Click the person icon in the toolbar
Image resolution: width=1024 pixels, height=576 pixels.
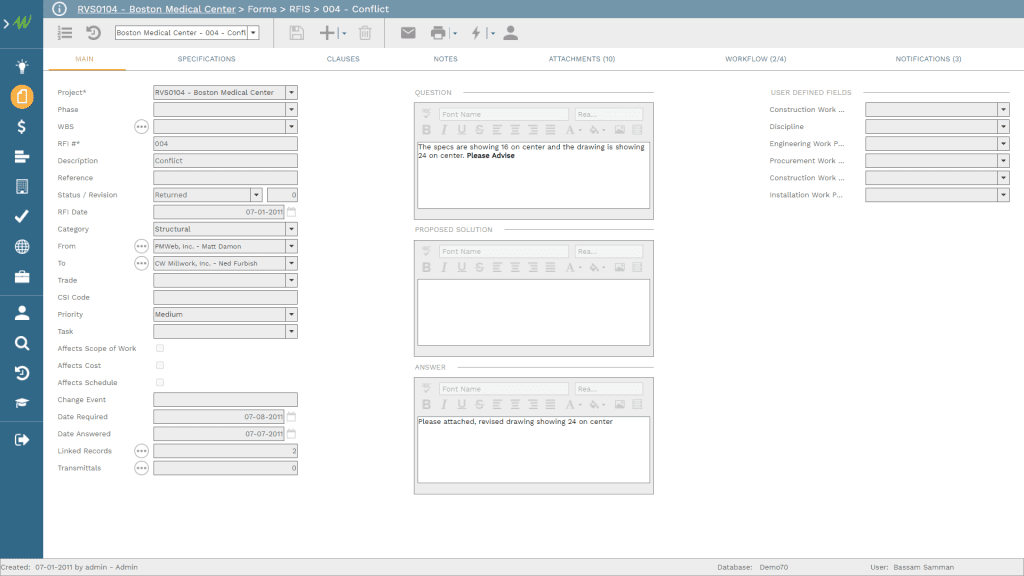(511, 33)
